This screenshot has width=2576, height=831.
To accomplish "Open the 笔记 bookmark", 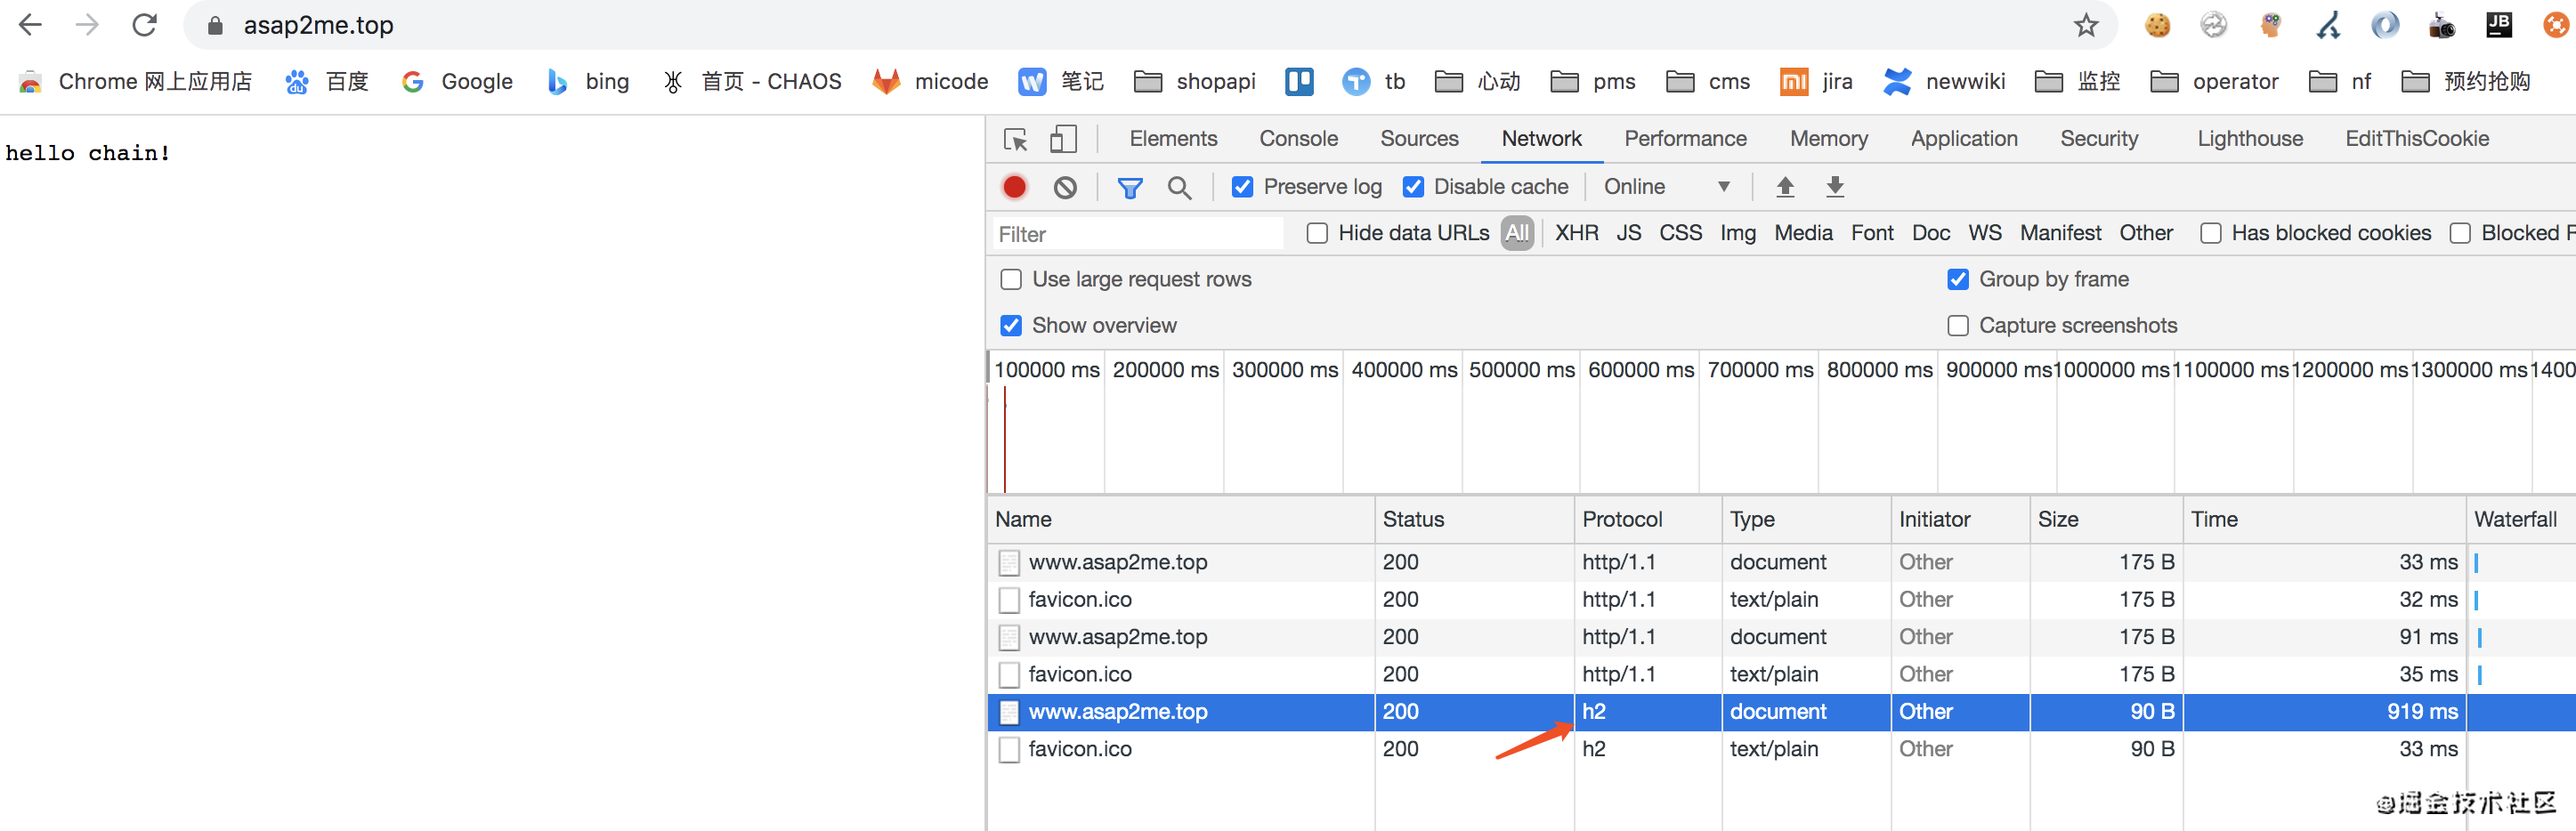I will (1060, 82).
